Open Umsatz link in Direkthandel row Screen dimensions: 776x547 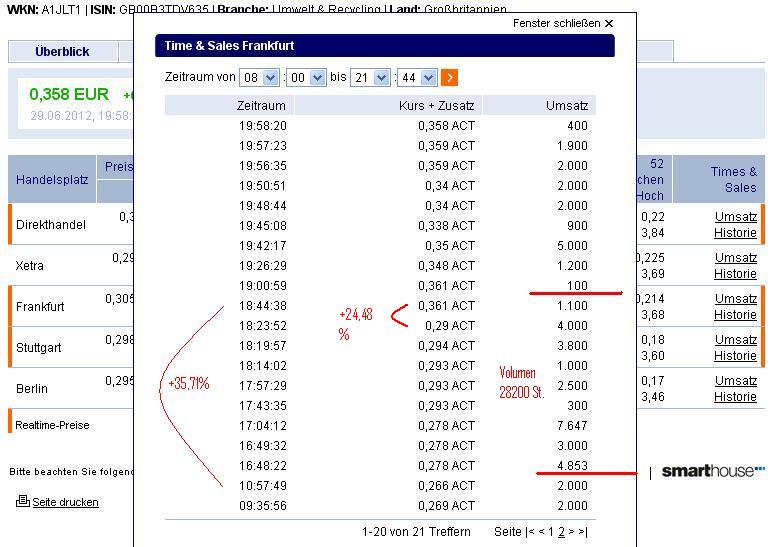pos(735,217)
